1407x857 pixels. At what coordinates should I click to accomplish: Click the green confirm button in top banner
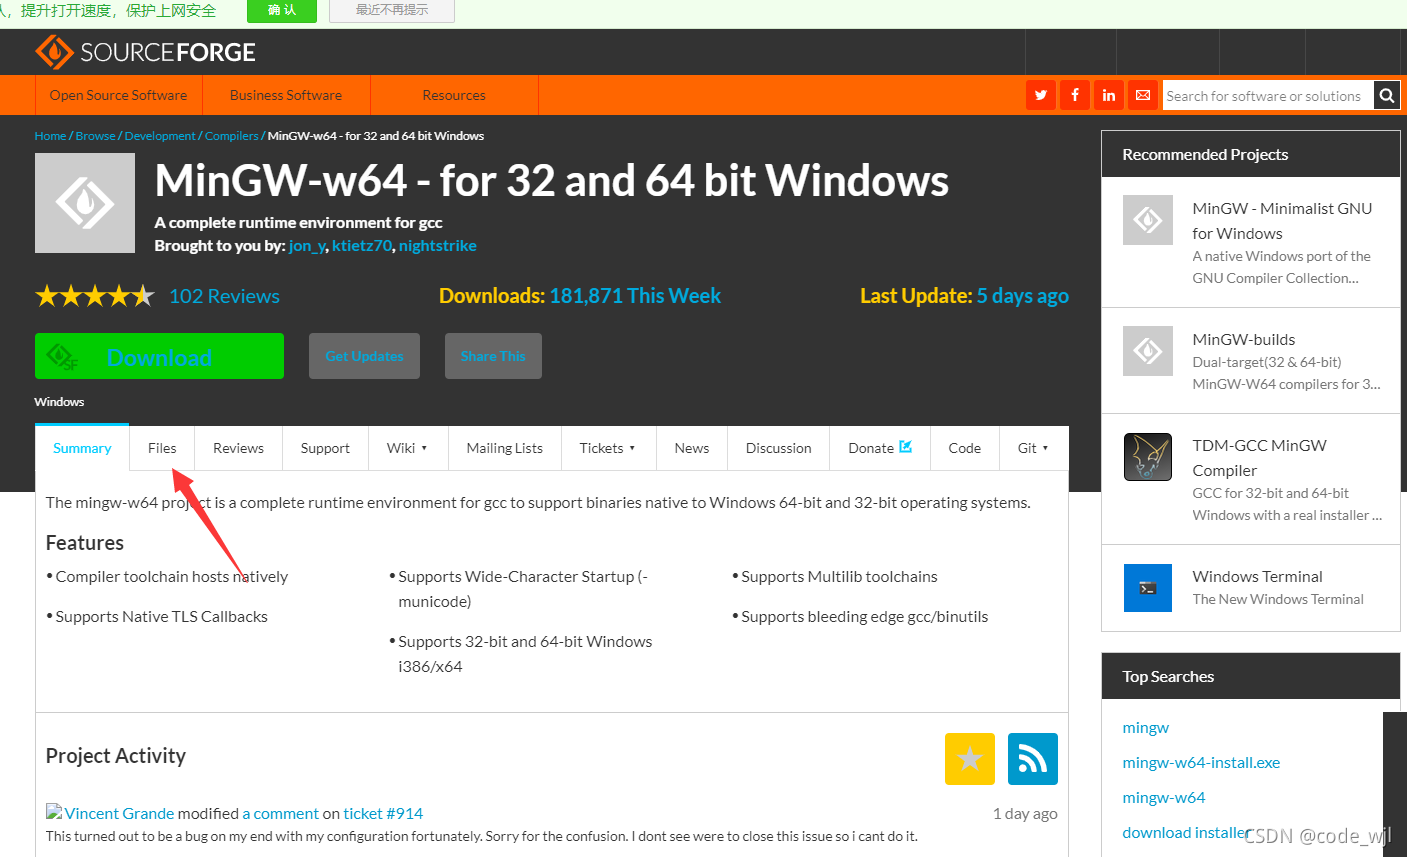(282, 10)
